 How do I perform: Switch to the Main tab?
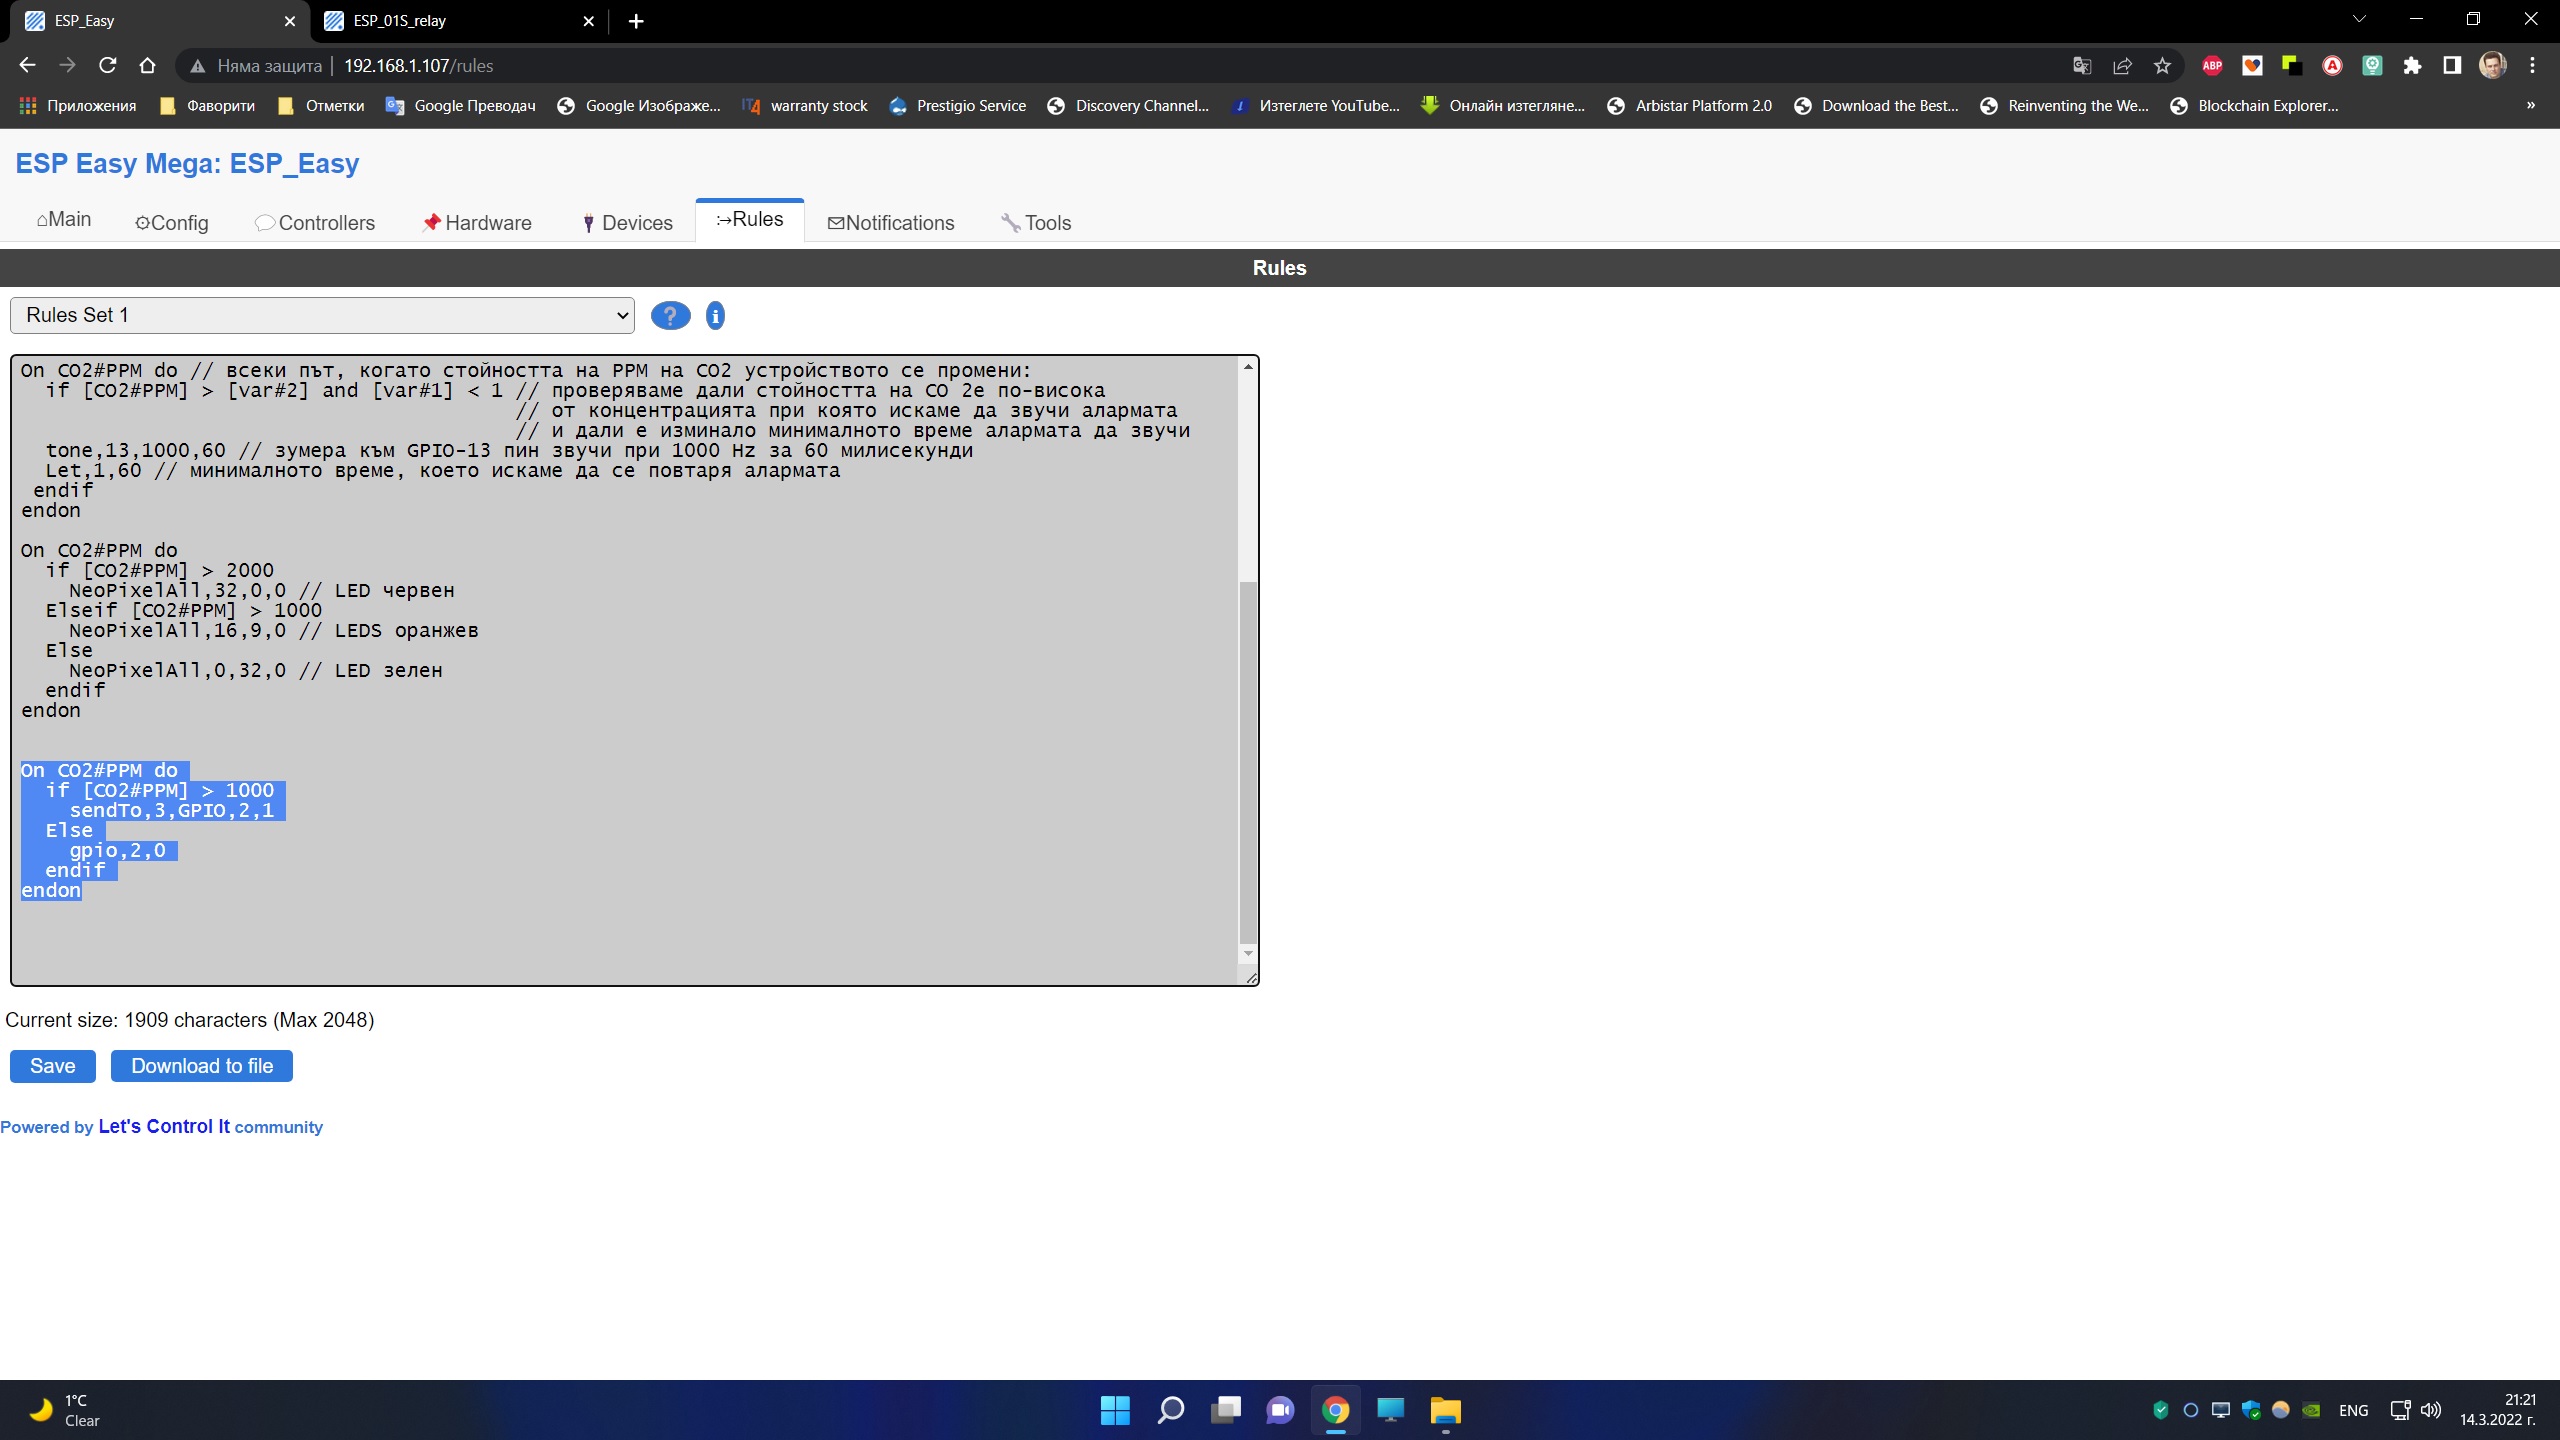(64, 220)
